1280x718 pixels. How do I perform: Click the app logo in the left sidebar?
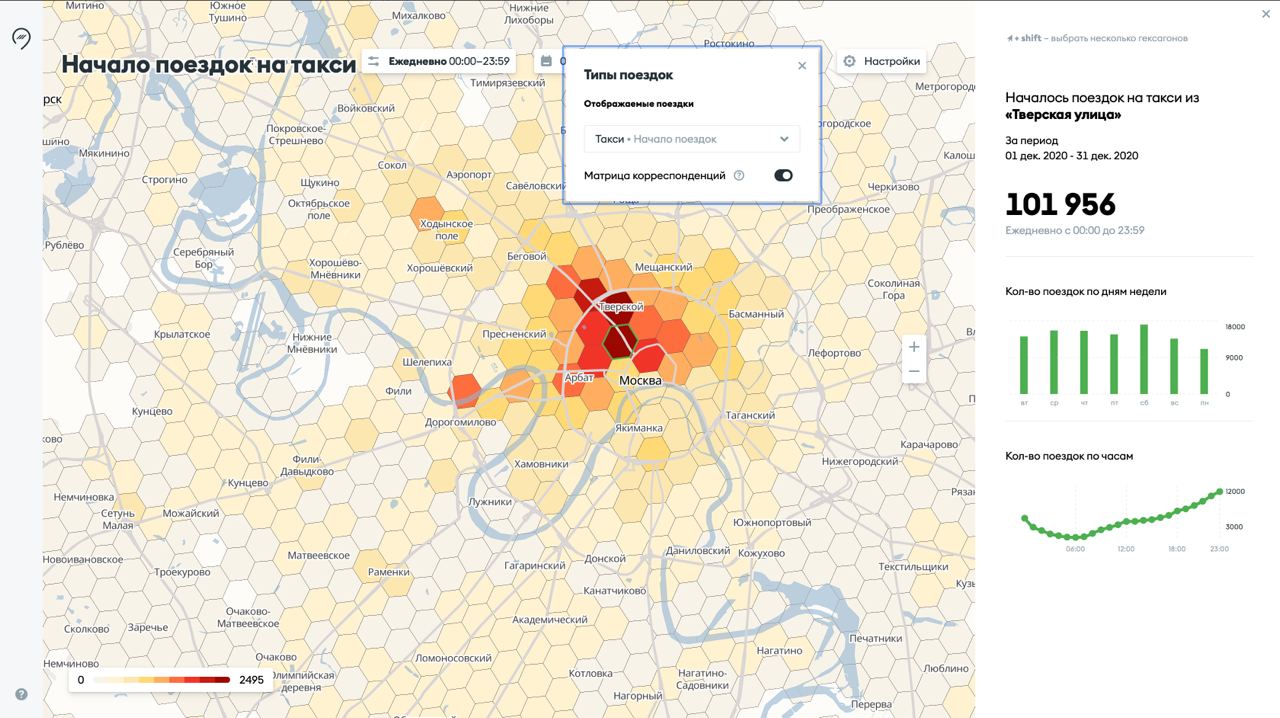click(x=21, y=38)
